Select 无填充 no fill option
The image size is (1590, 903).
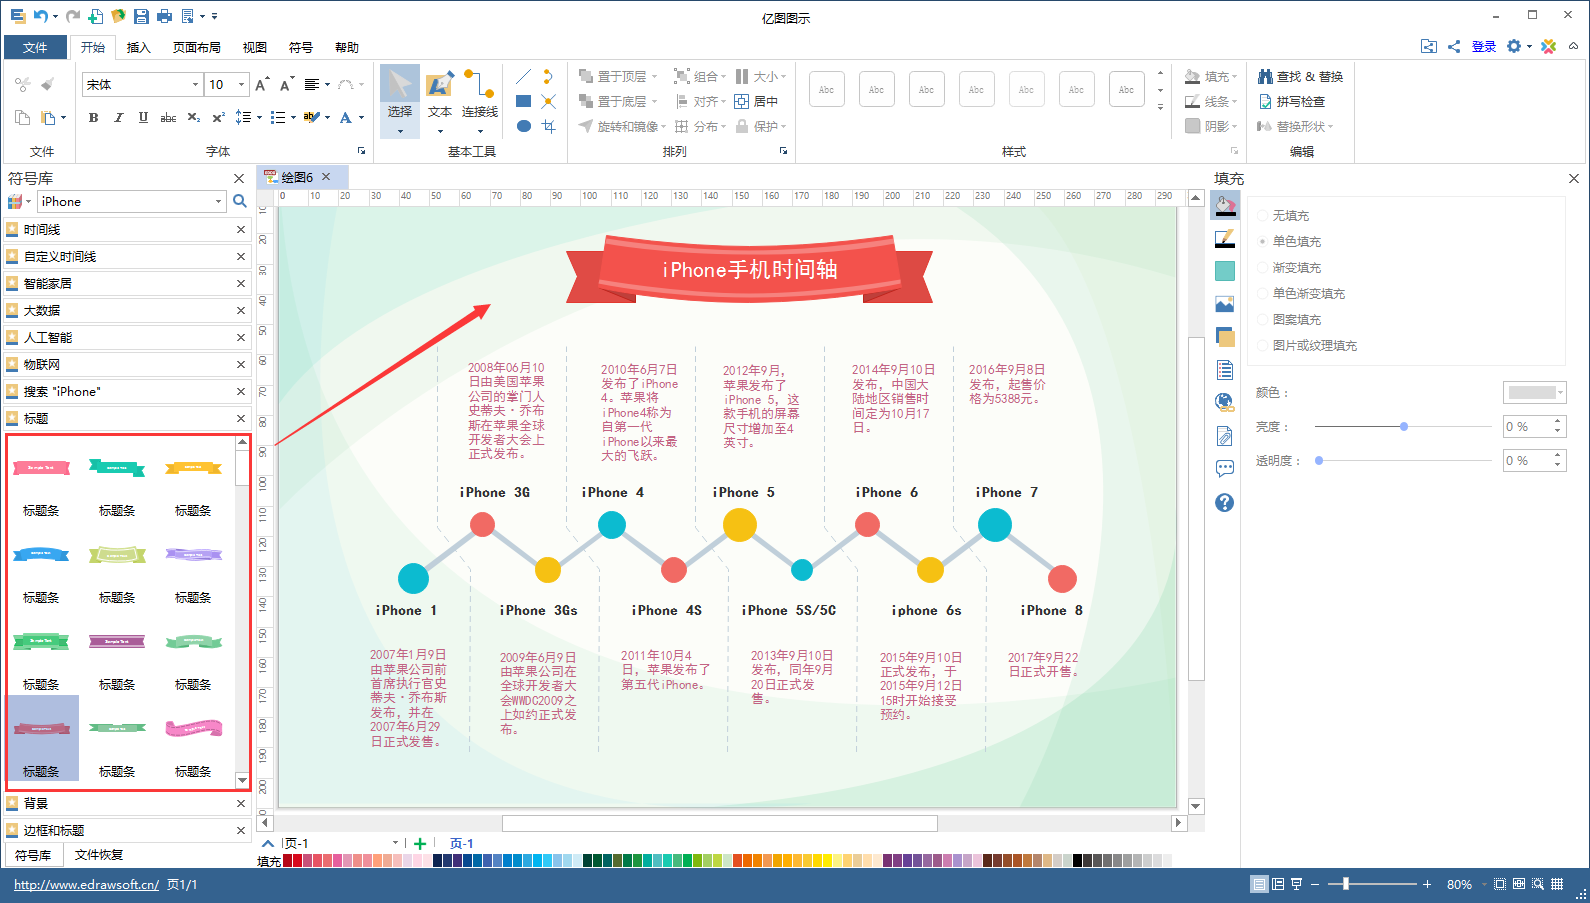(1283, 215)
